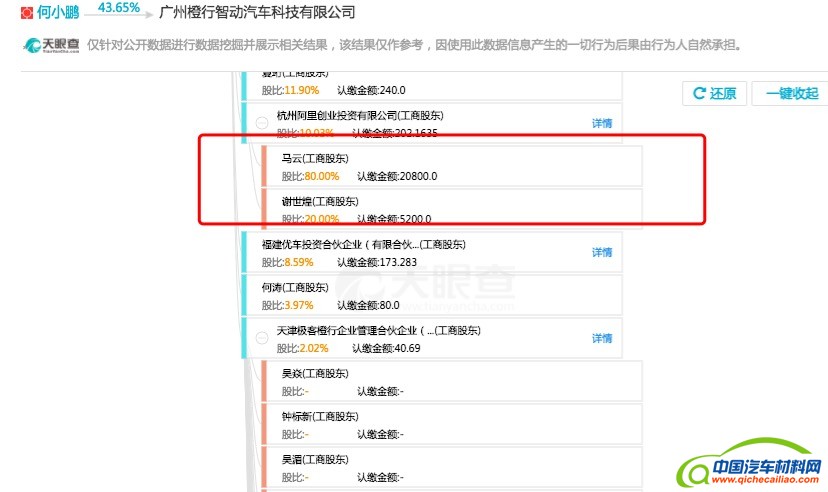Click the 一键收起 collapse-all button
This screenshot has width=828, height=492.
[791, 93]
